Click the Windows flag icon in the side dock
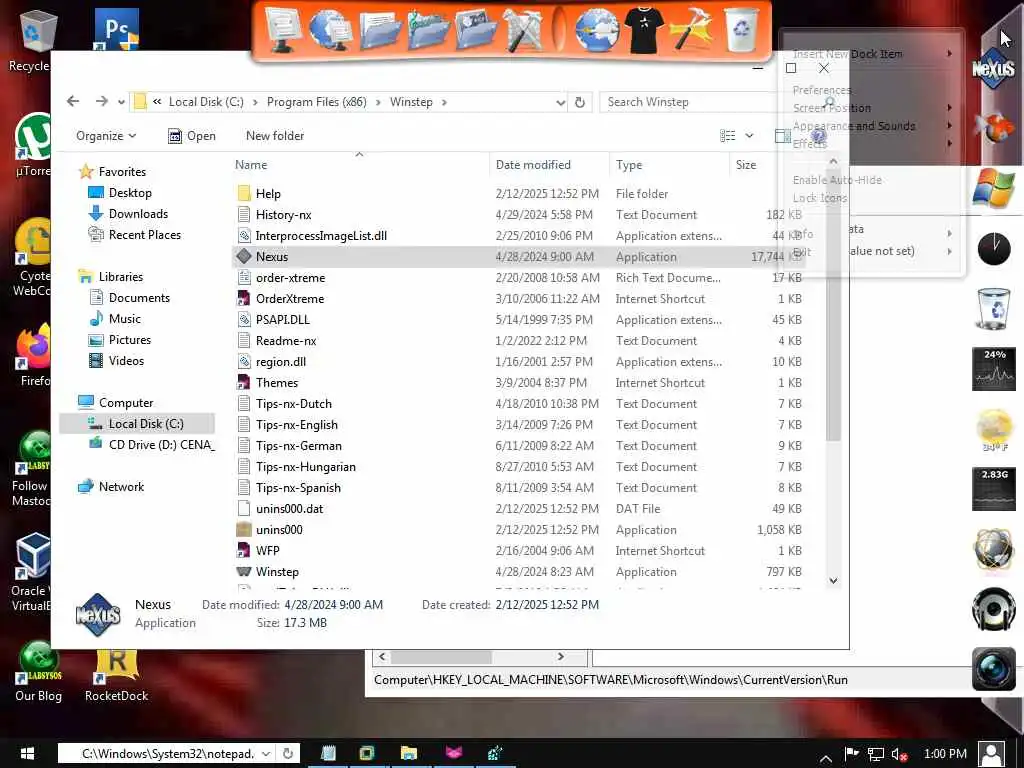This screenshot has height=768, width=1024. point(993,188)
